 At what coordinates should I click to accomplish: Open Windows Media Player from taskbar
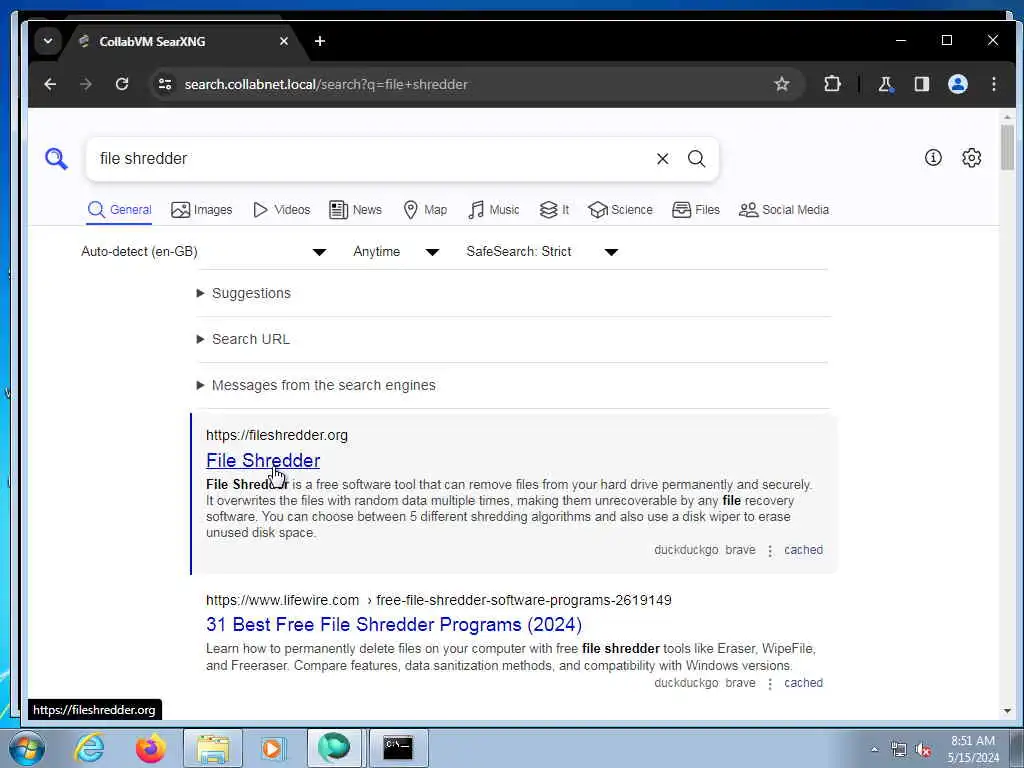click(272, 748)
